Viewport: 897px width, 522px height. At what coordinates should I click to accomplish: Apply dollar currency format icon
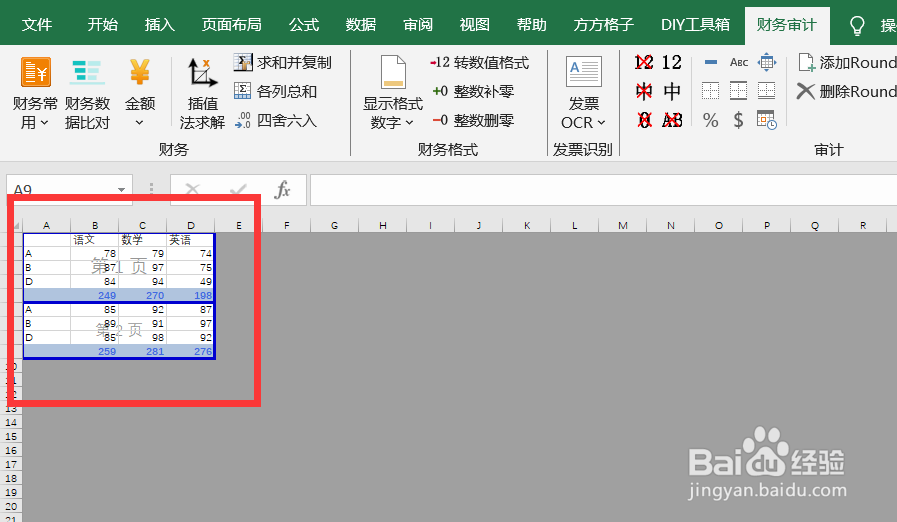(x=739, y=120)
